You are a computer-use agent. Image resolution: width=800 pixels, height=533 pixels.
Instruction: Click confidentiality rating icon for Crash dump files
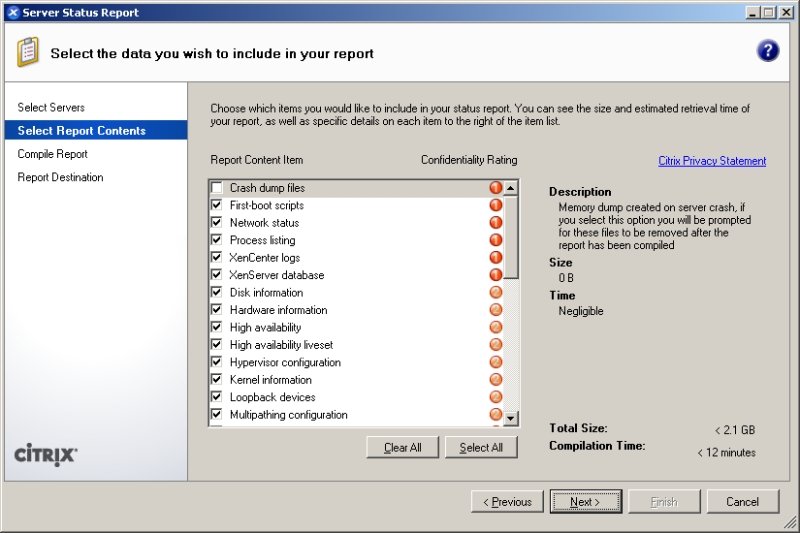coord(495,188)
